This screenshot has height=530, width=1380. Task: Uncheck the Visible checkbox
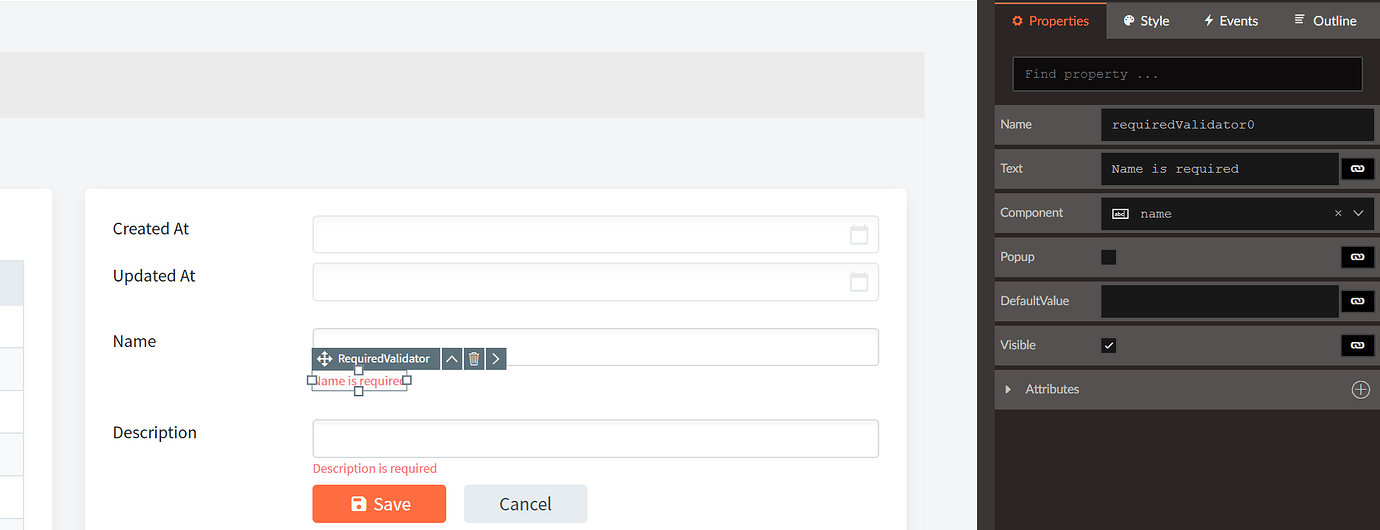[1108, 345]
